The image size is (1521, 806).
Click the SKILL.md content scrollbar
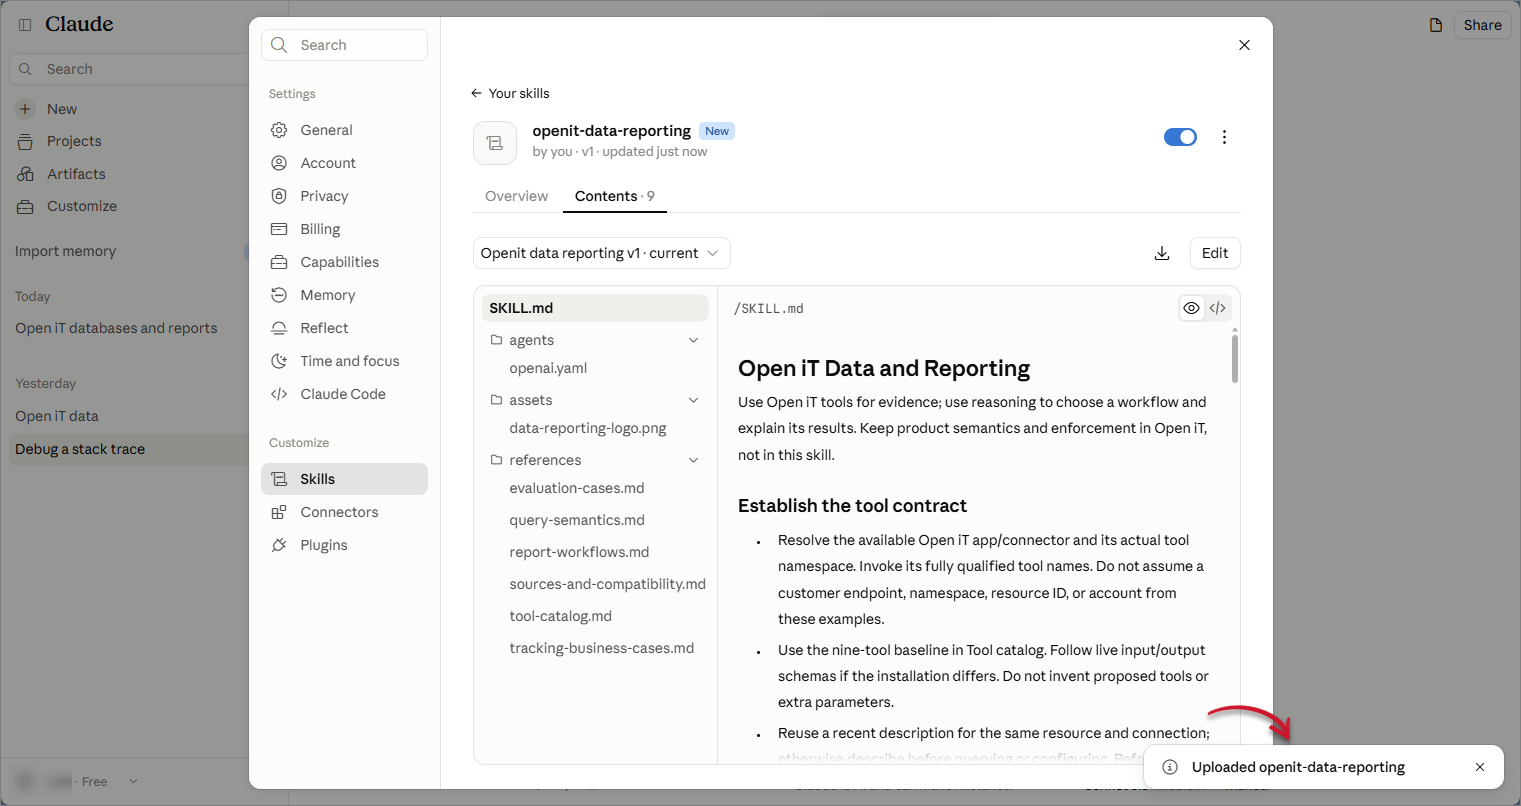click(x=1235, y=358)
